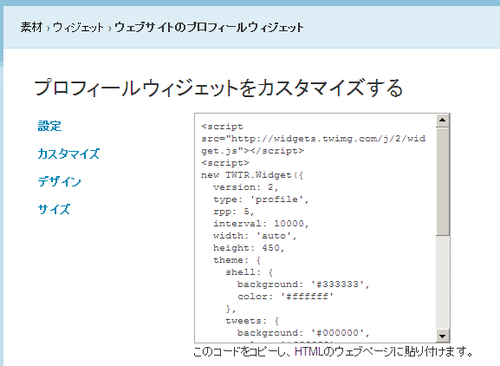Click the 'height: 450,' code line
The height and width of the screenshot is (366, 500).
249,248
